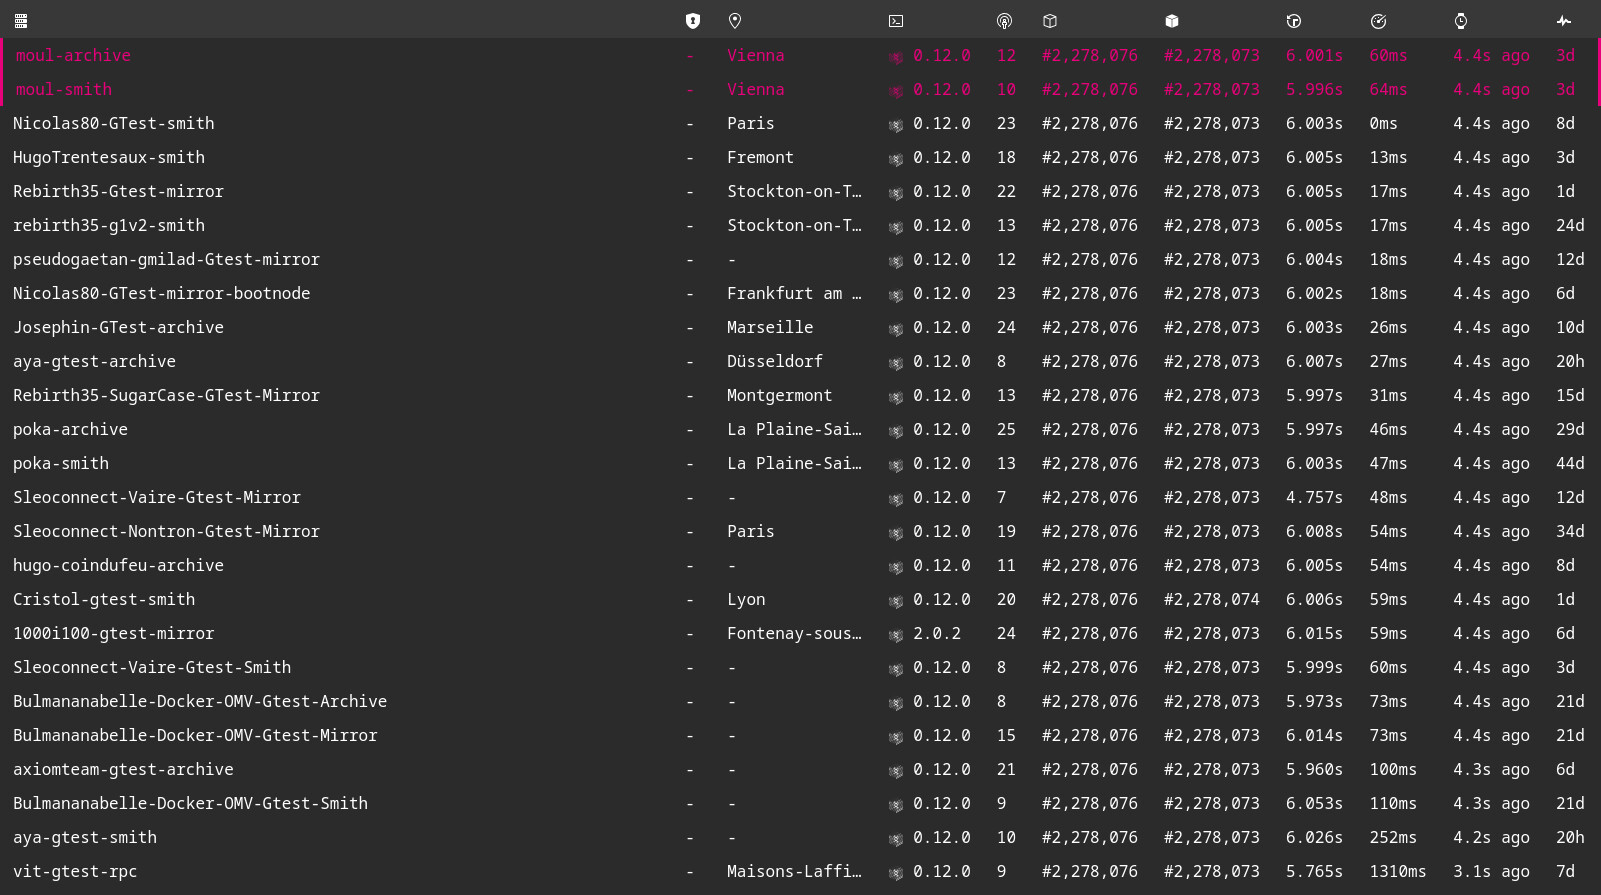The width and height of the screenshot is (1601, 895).
Task: Click the vit-gtest-rpc node name
Action: point(75,872)
